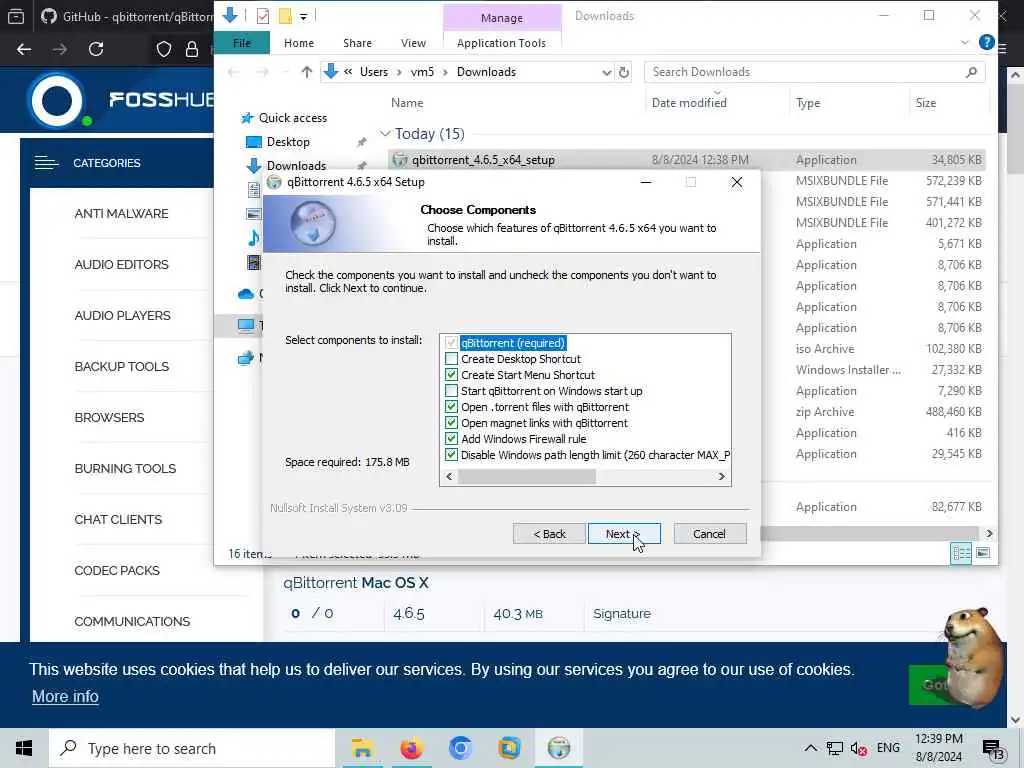Click Users in address breadcrumb

pyautogui.click(x=374, y=72)
